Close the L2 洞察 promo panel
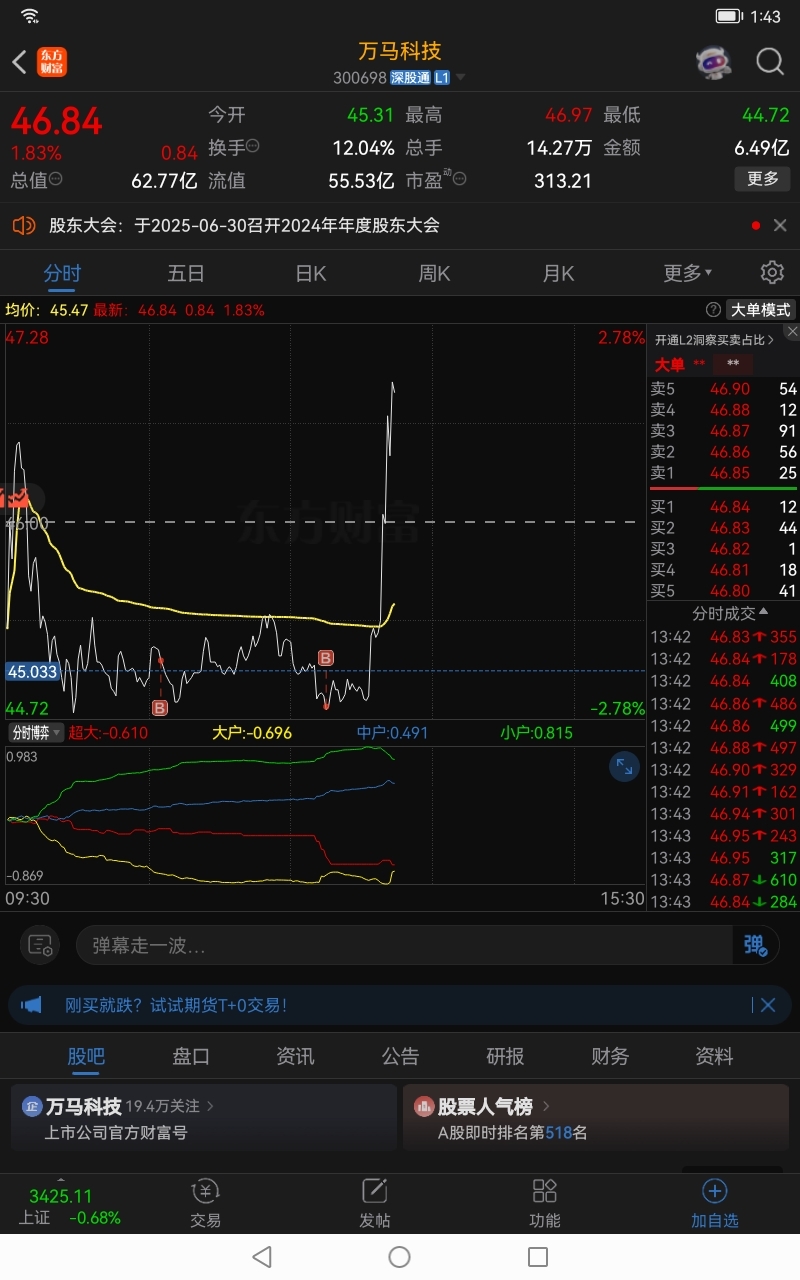Viewport: 800px width, 1280px height. coord(791,331)
